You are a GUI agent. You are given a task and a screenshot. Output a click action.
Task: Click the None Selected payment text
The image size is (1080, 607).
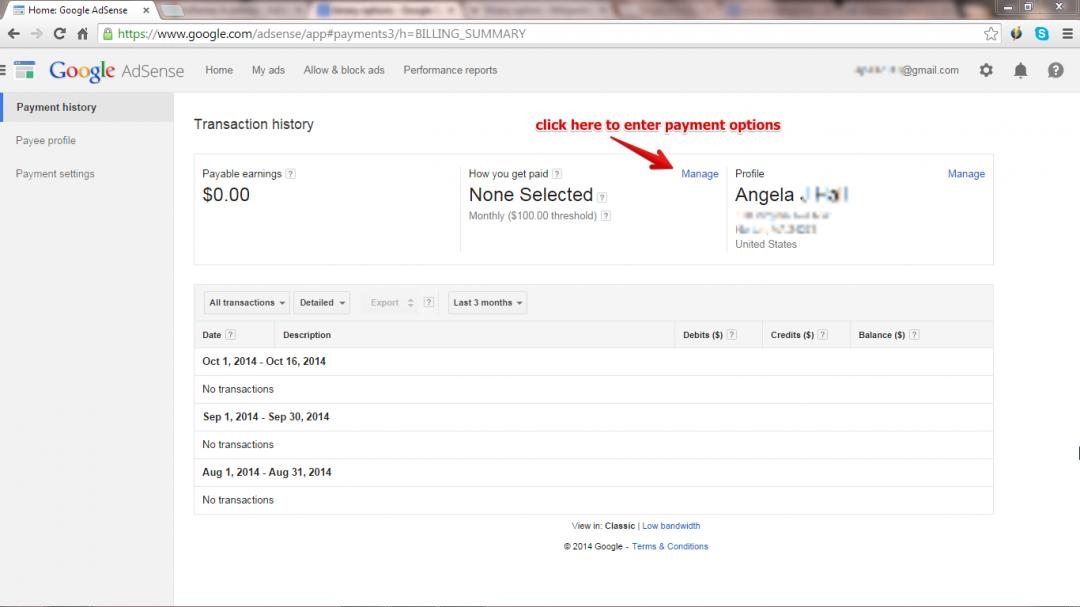tap(530, 195)
